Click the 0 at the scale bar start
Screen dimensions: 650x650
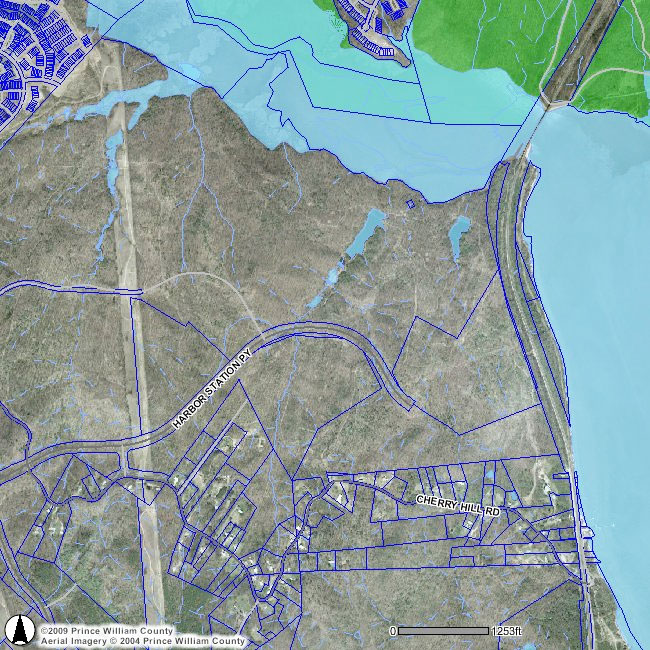[393, 631]
